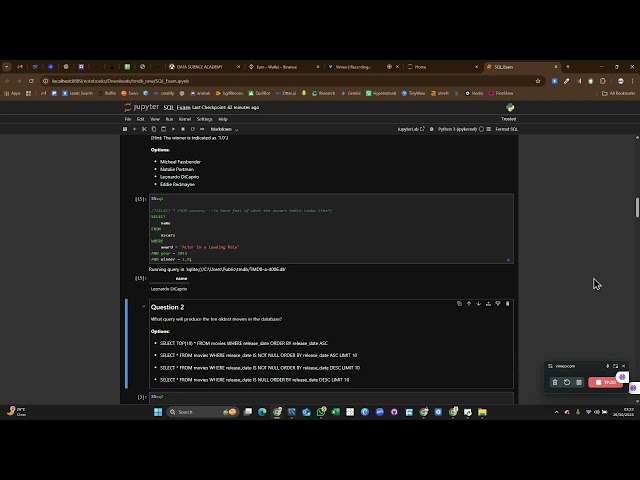Click the taskbar Search box
Image resolution: width=640 pixels, height=480 pixels.
tap(203, 412)
